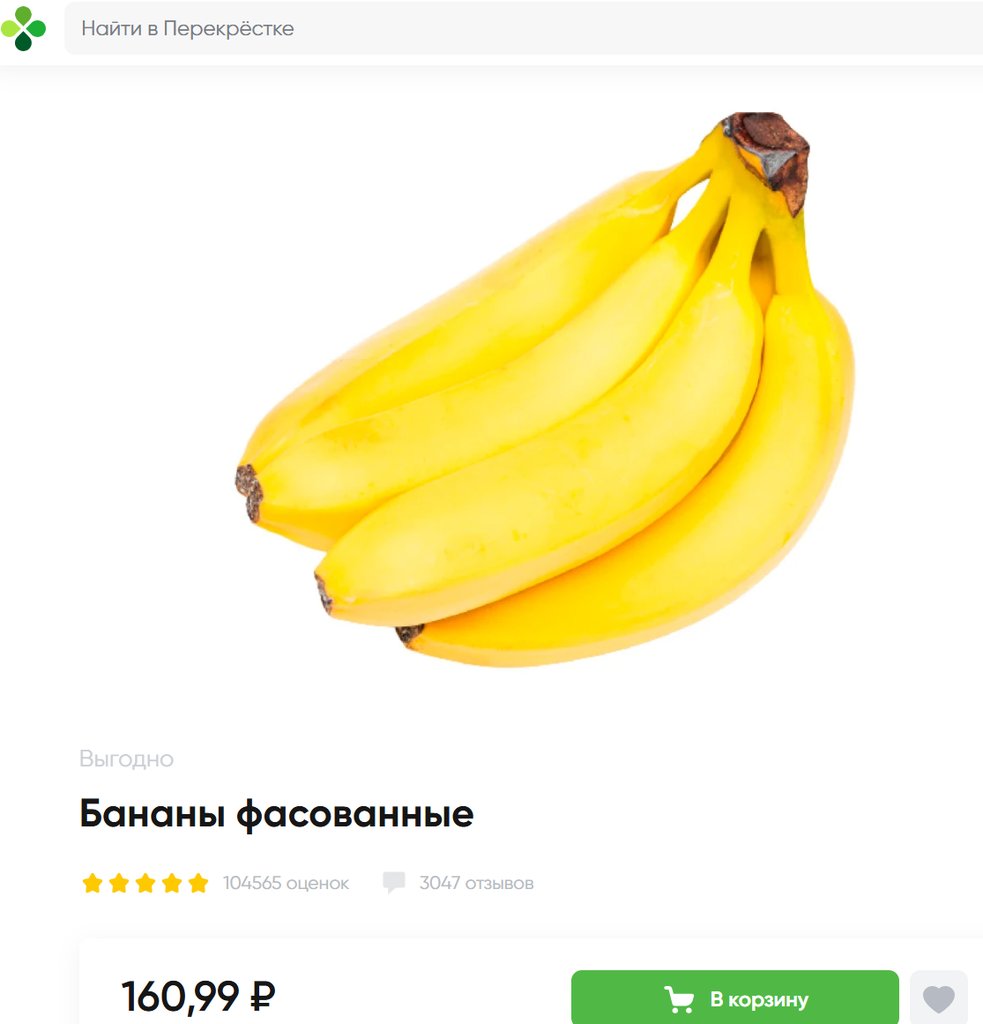Click the Perekrestok clover logo
The height and width of the screenshot is (1024, 983).
pyautogui.click(x=24, y=28)
